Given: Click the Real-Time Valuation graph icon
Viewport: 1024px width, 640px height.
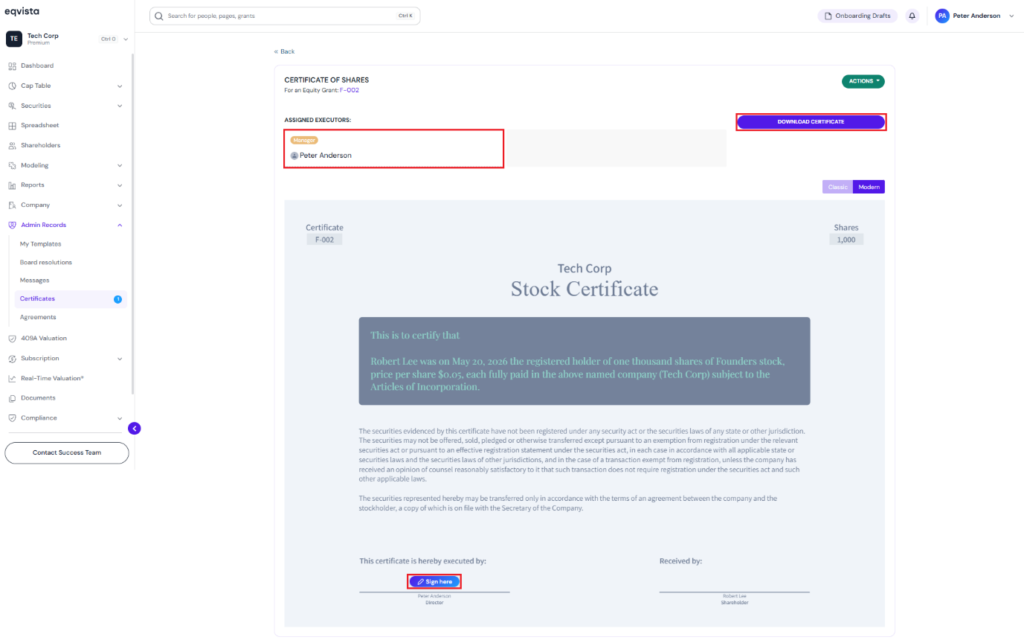Looking at the screenshot, I should click(x=12, y=378).
